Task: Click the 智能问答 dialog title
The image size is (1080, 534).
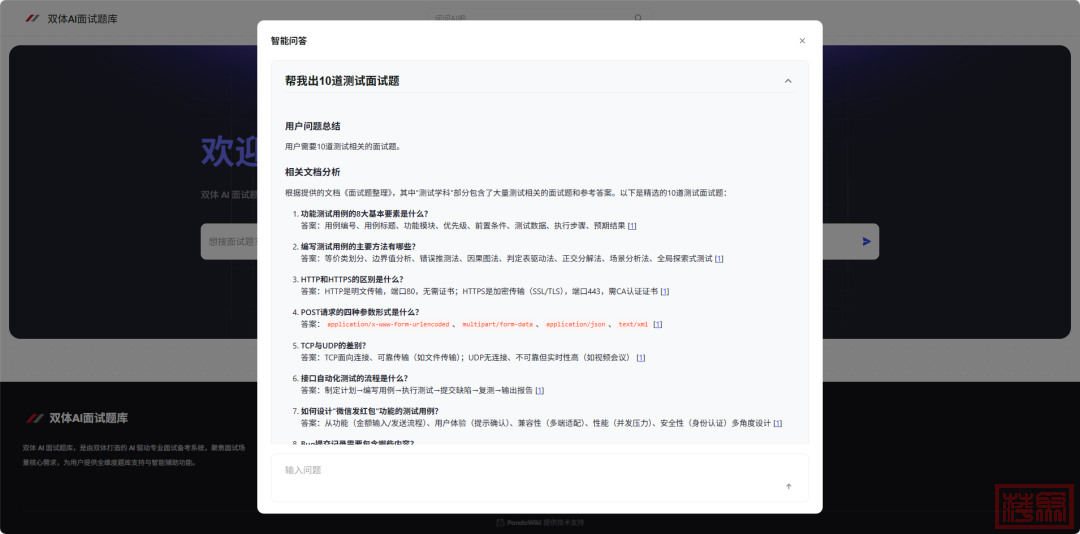Action: [x=289, y=41]
